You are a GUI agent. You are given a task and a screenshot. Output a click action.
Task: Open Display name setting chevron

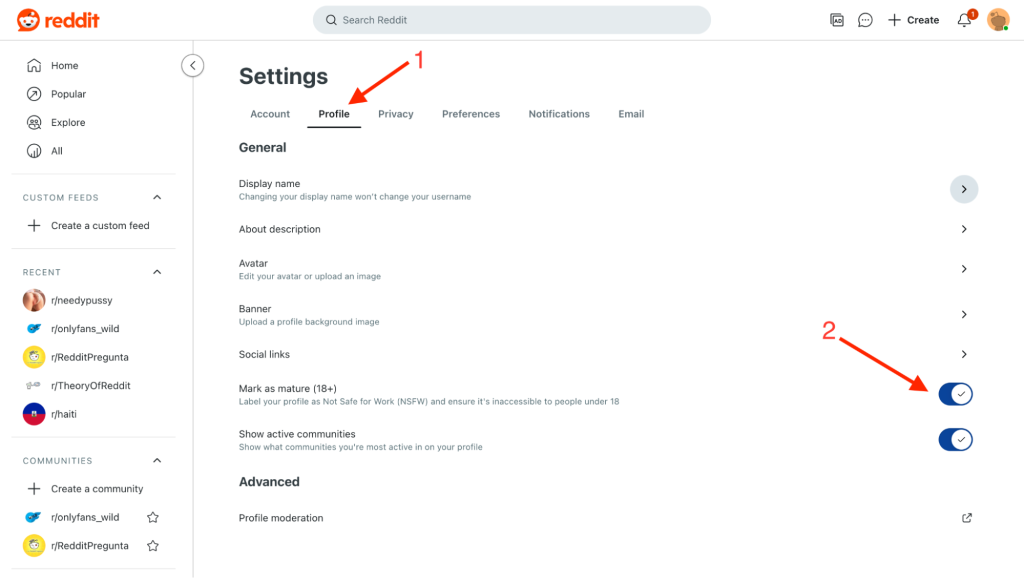pyautogui.click(x=964, y=189)
